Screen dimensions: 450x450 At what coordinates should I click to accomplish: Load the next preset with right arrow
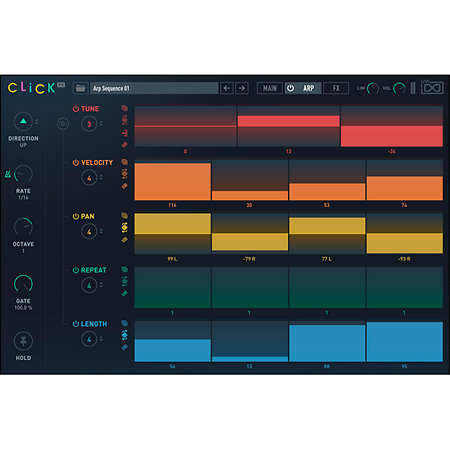tap(242, 88)
